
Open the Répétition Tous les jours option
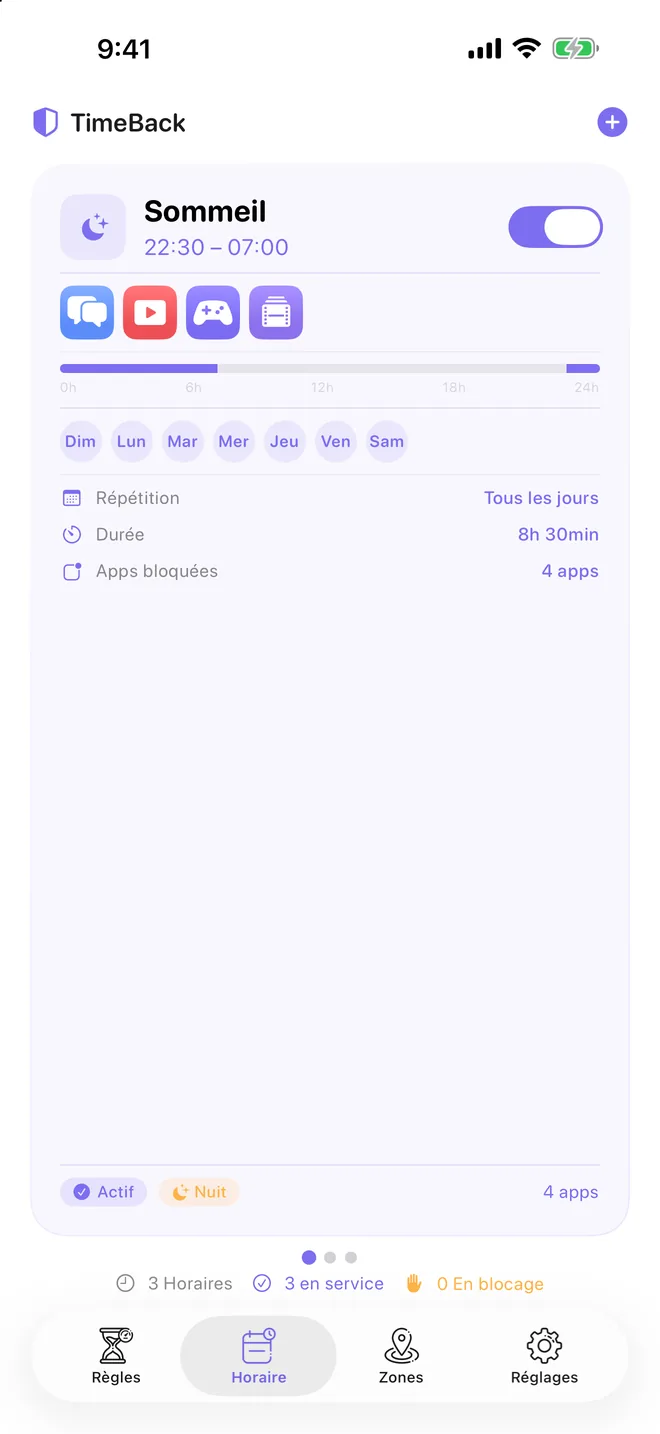330,498
